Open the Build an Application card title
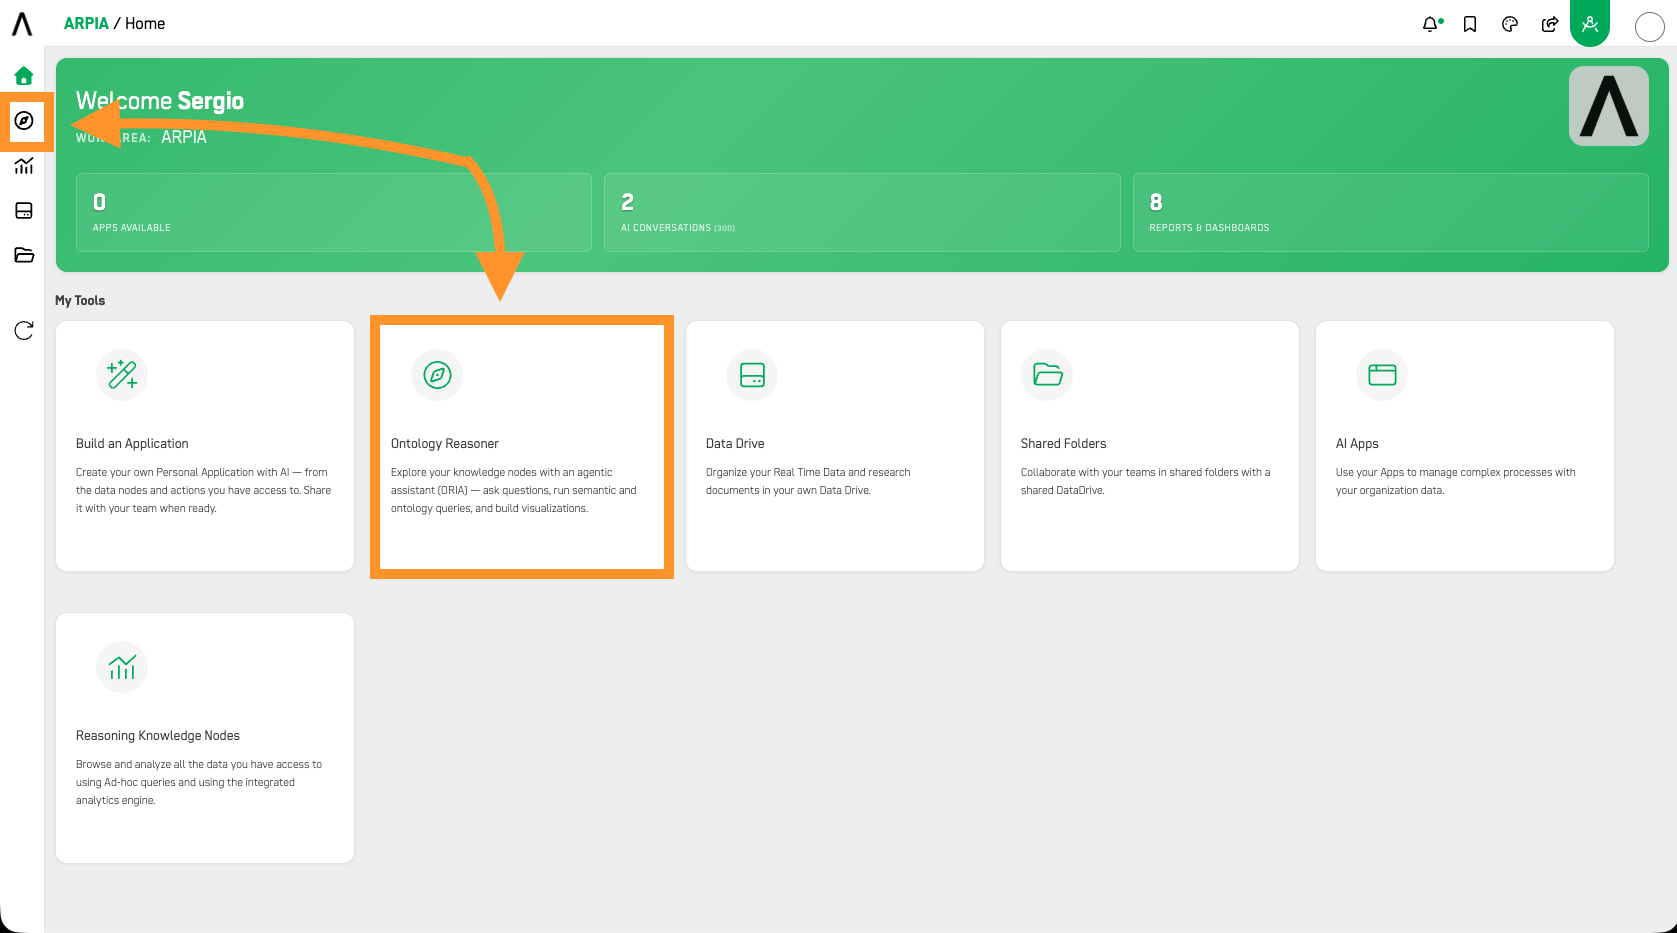Image resolution: width=1677 pixels, height=933 pixels. tap(132, 444)
